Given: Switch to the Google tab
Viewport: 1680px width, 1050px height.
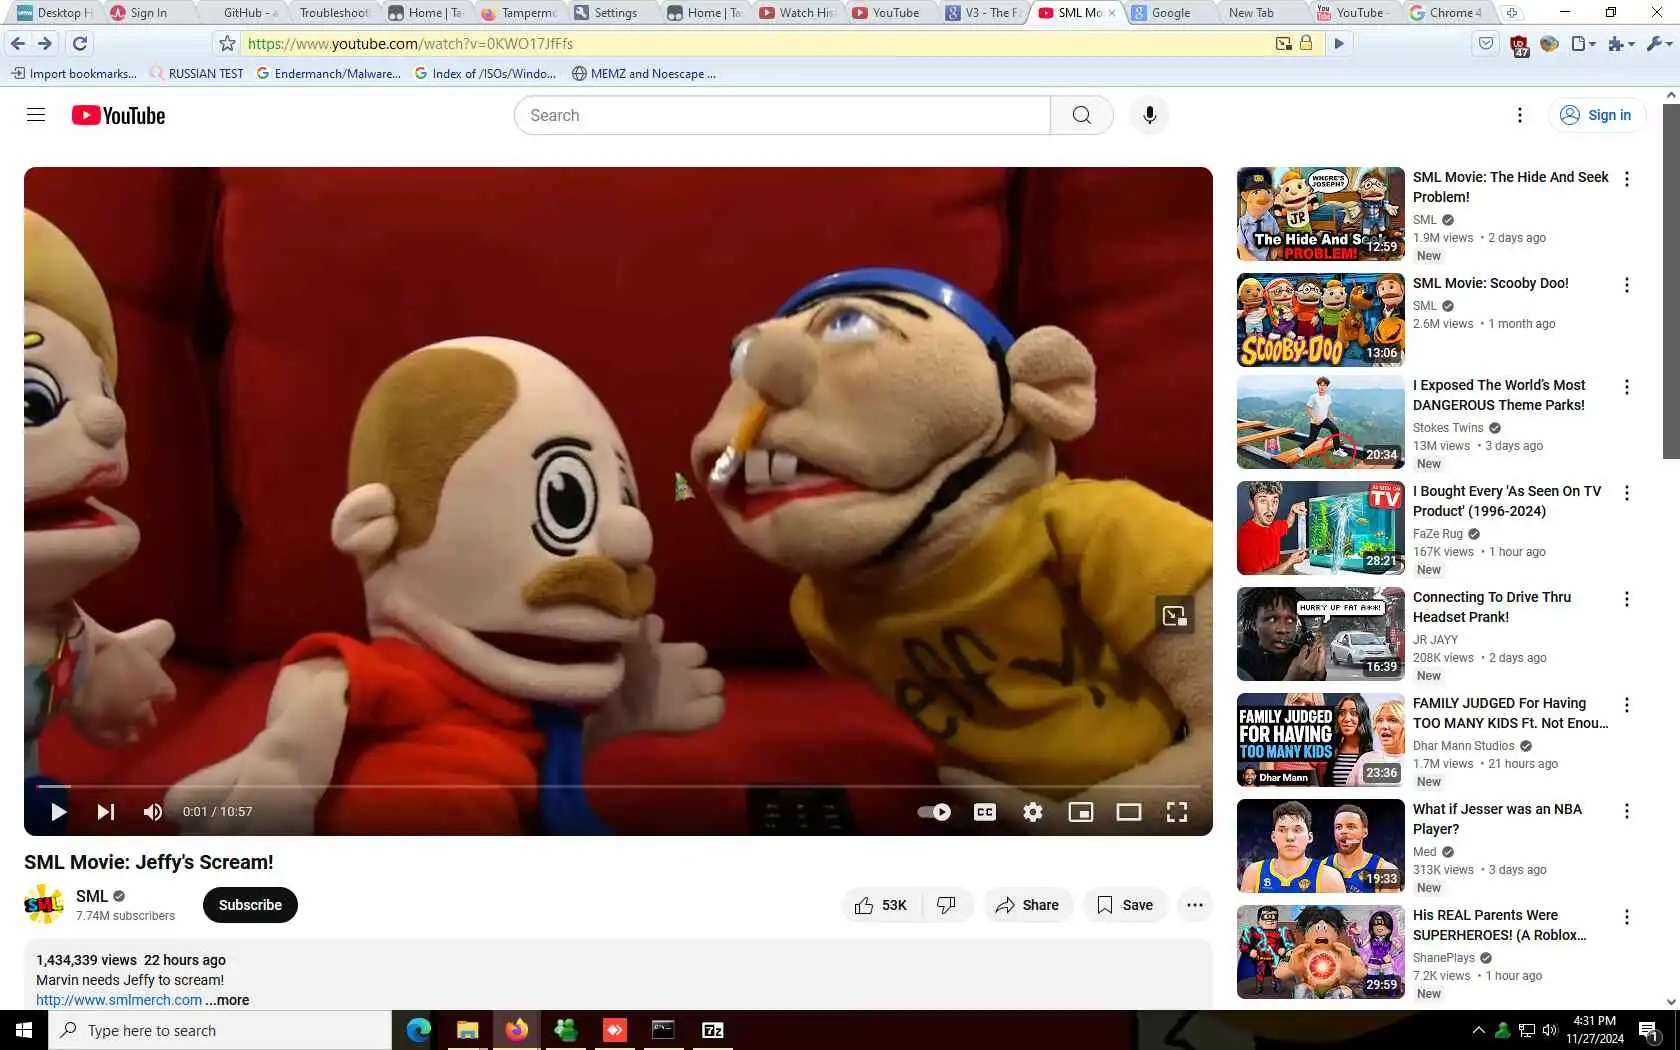Looking at the screenshot, I should 1170,13.
